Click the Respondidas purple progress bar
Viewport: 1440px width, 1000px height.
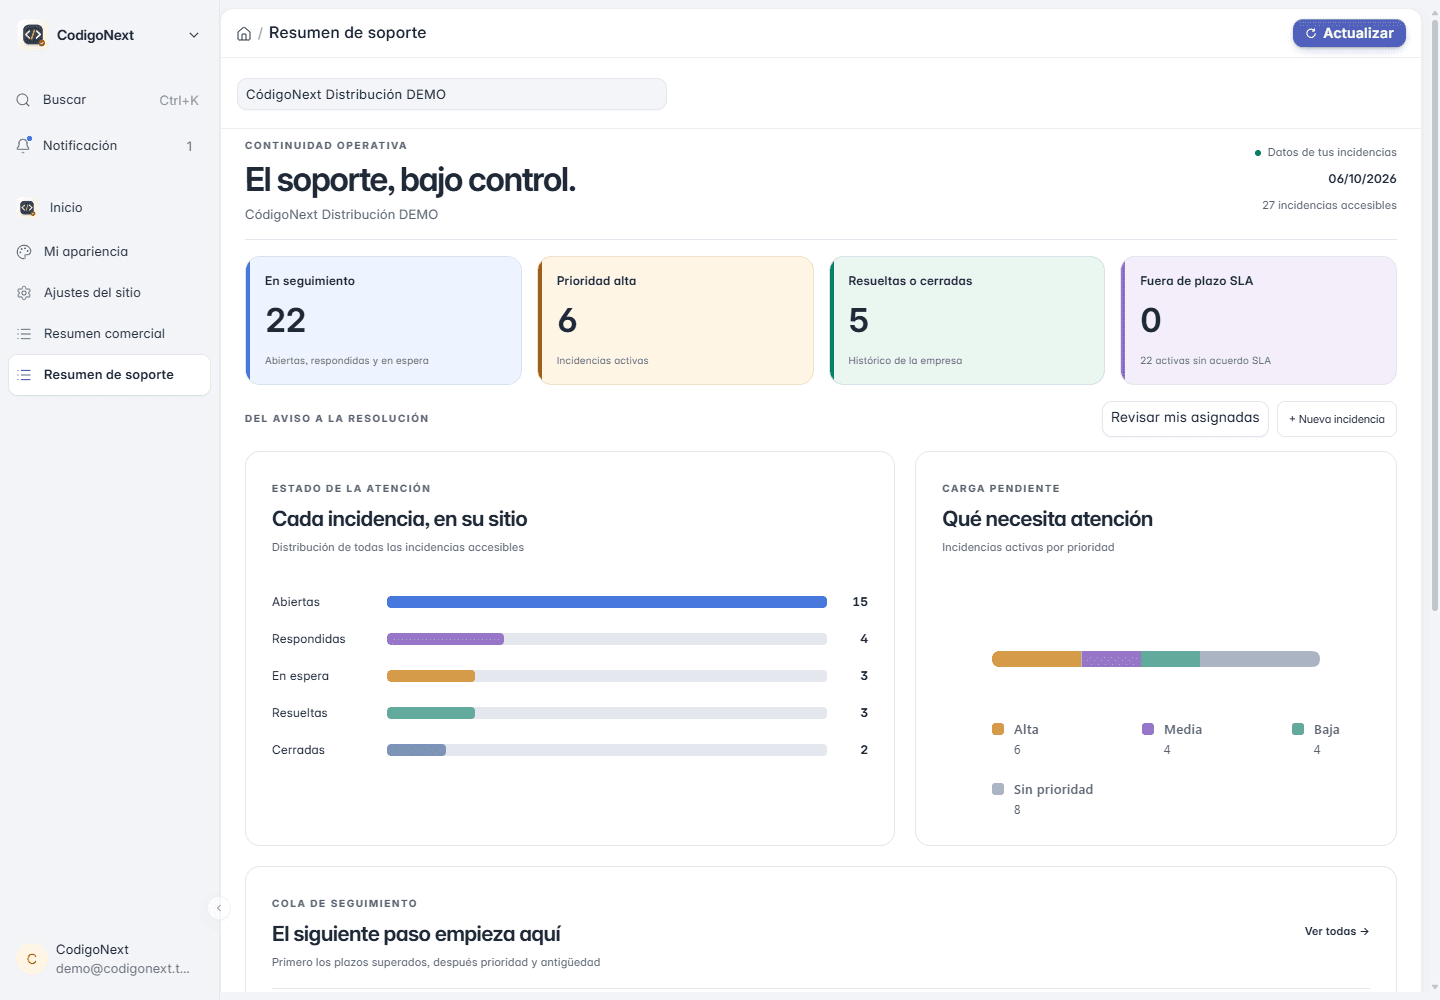(x=445, y=639)
